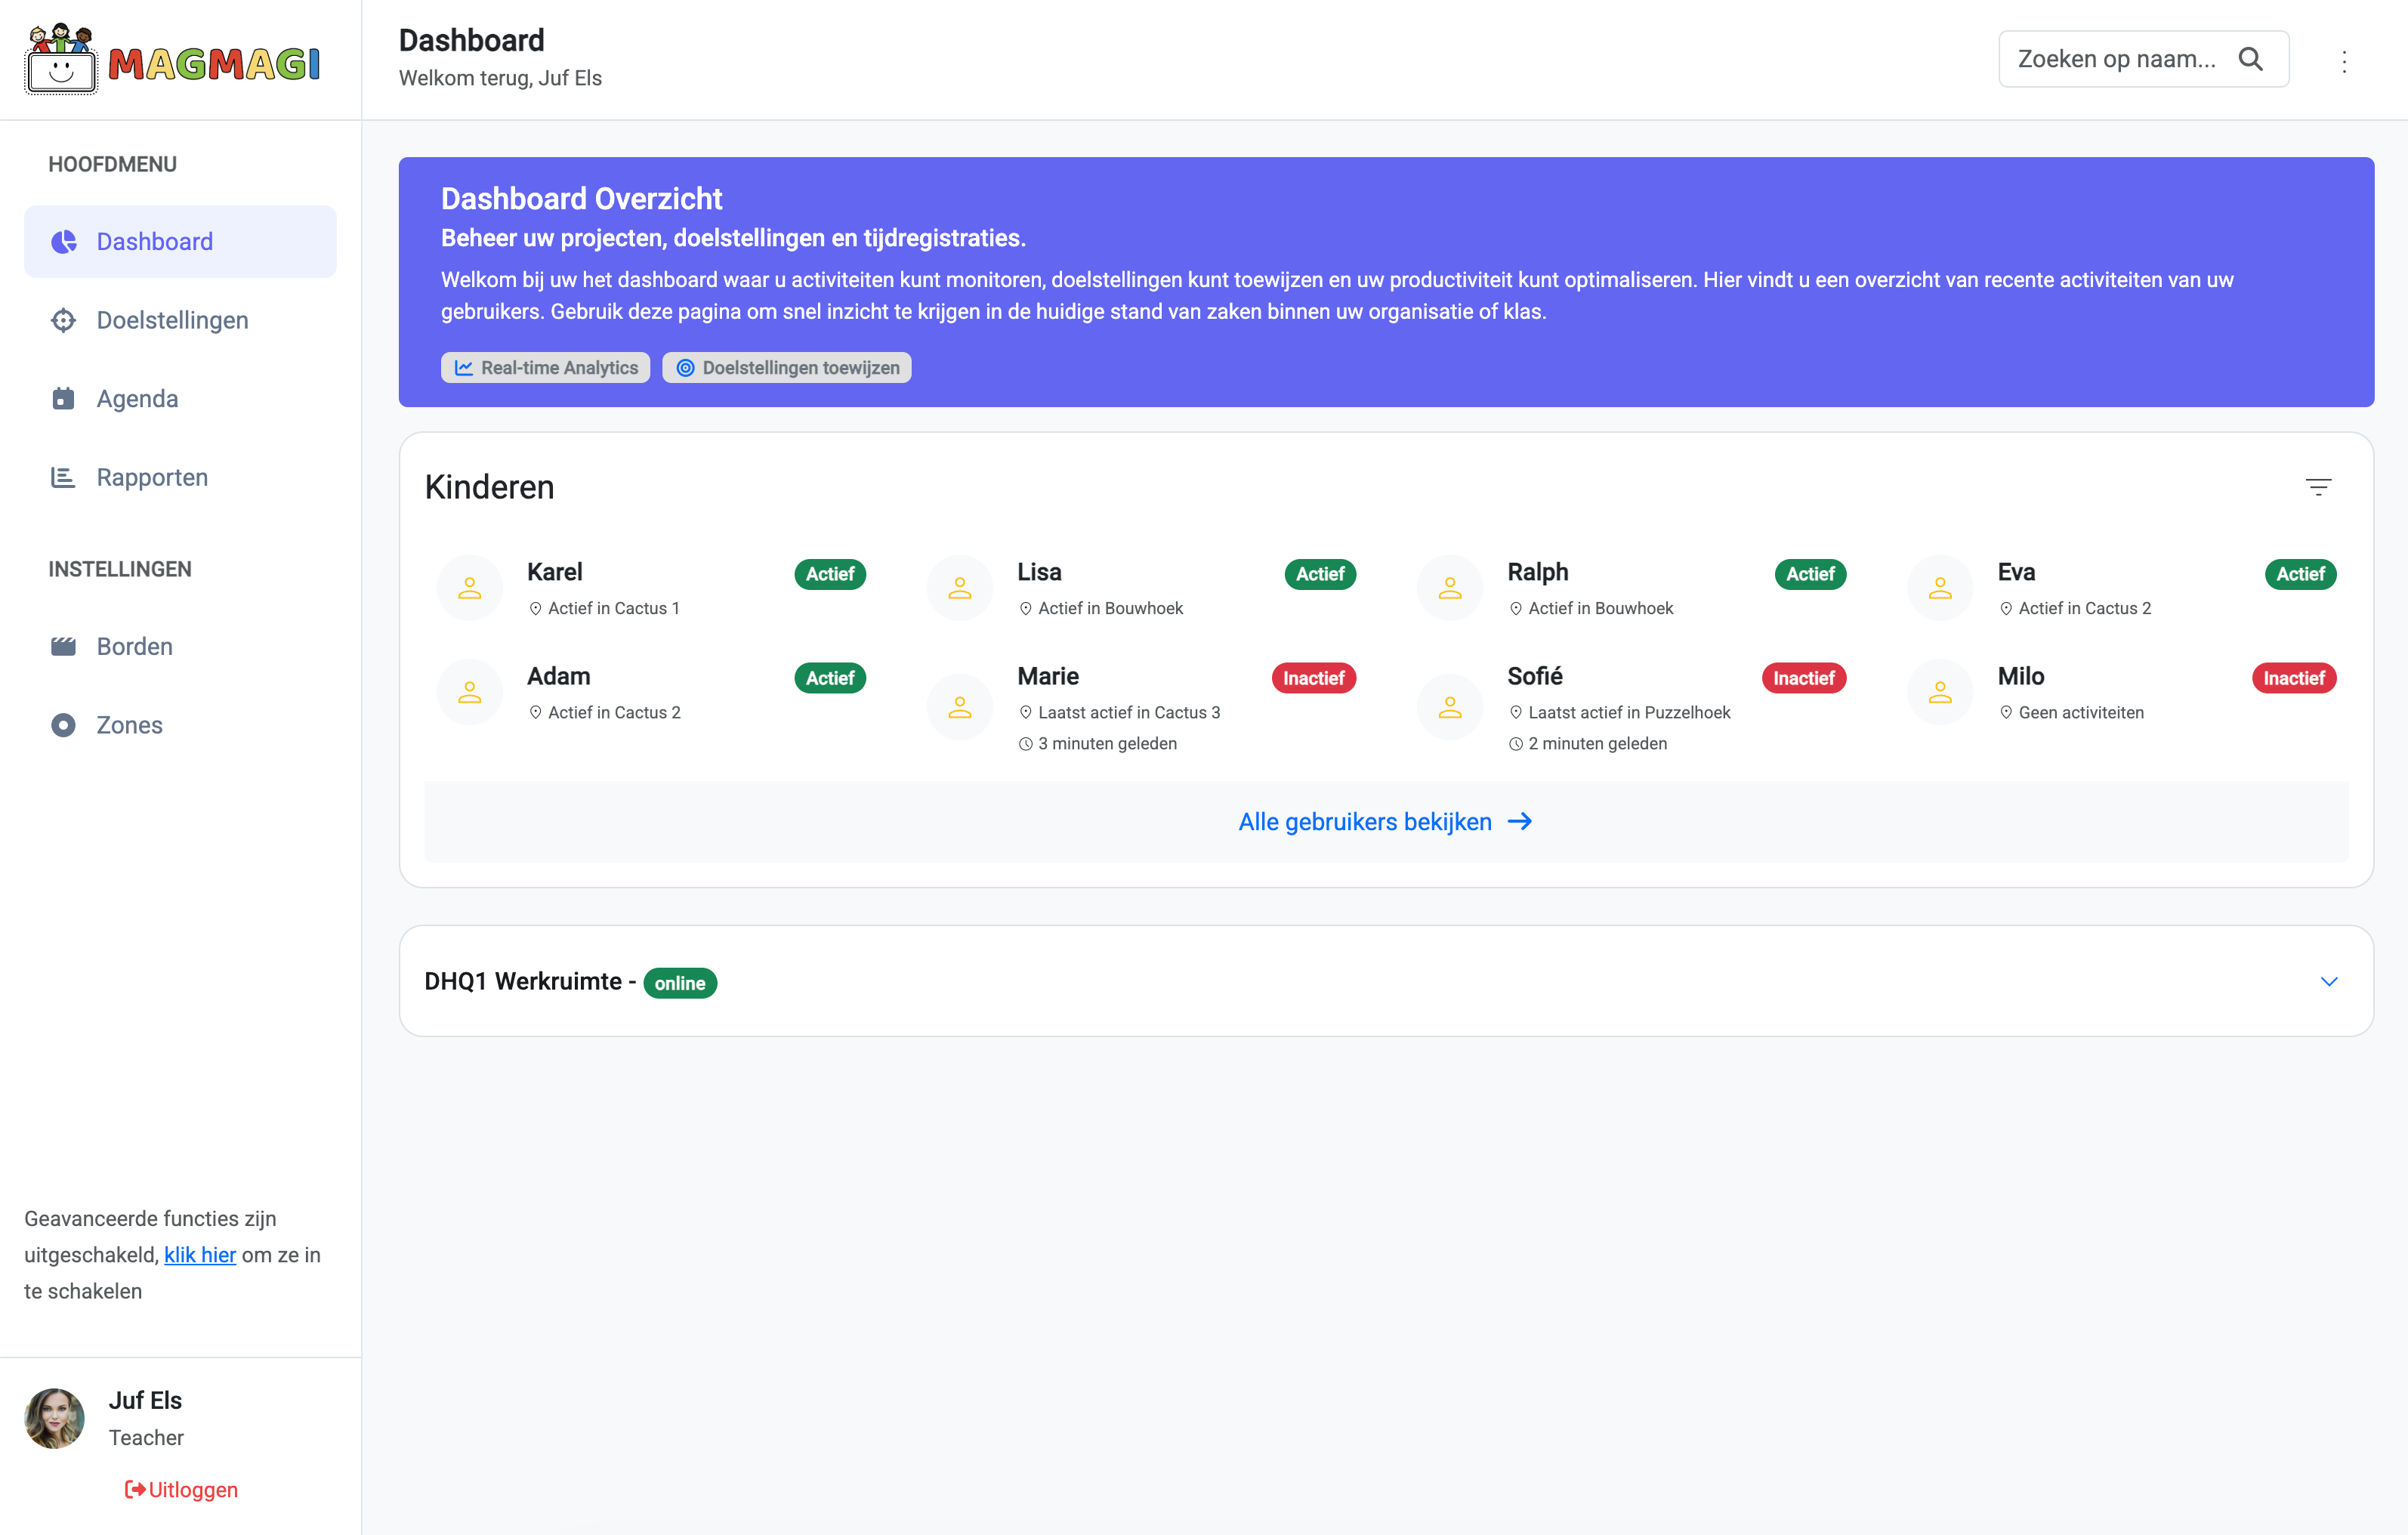Screen dimensions: 2408x1535
Task: Select Dashboard in the main menu
Action: click(155, 241)
